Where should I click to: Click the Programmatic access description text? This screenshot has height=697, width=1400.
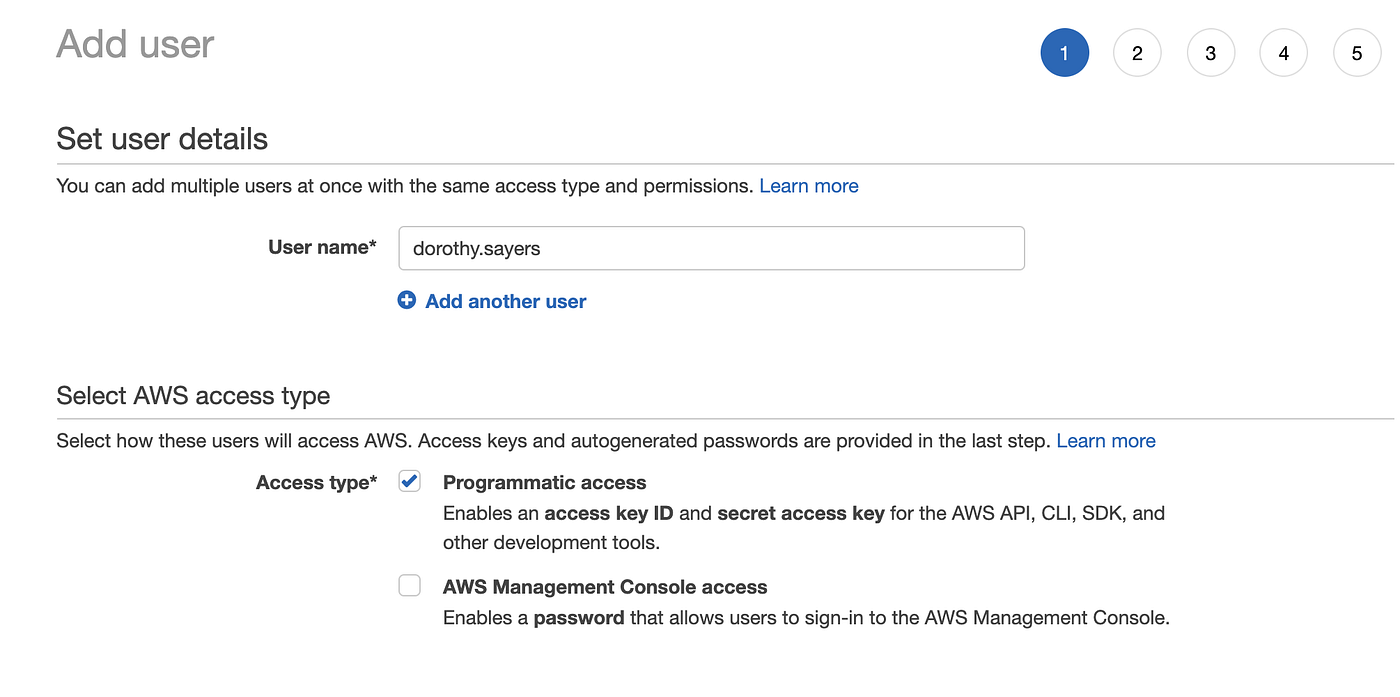click(800, 527)
